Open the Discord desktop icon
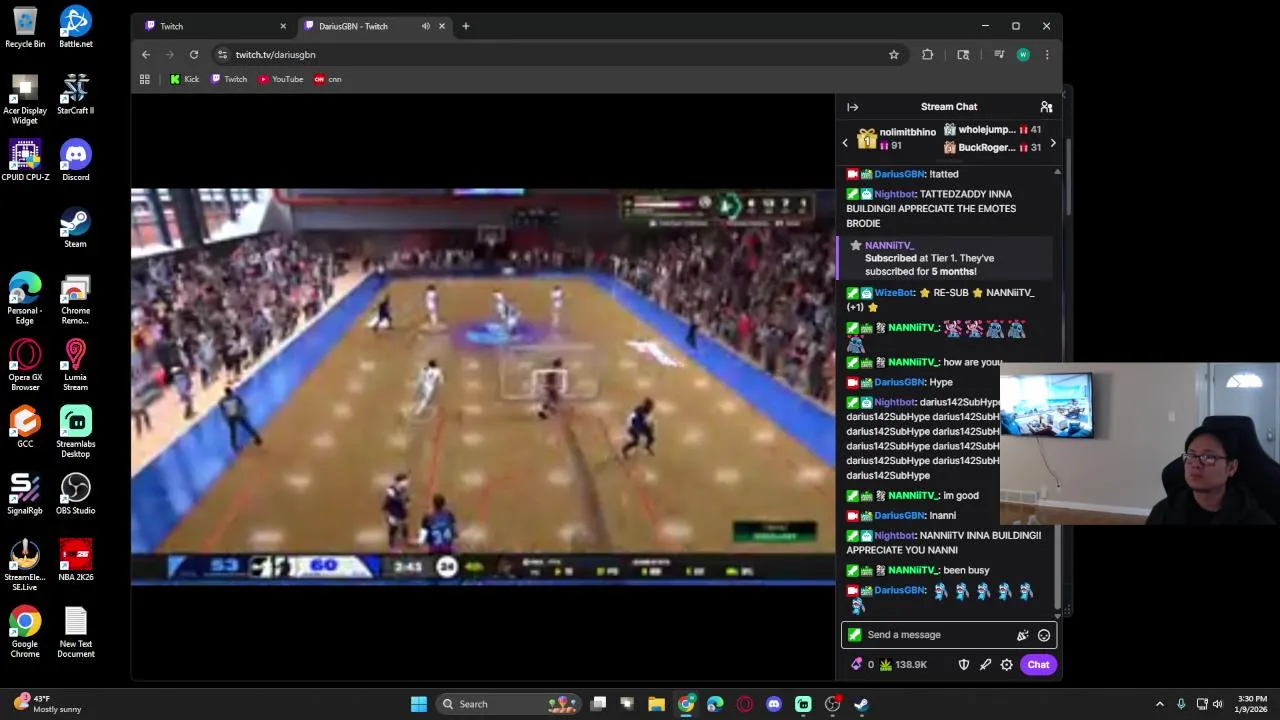 click(x=75, y=160)
